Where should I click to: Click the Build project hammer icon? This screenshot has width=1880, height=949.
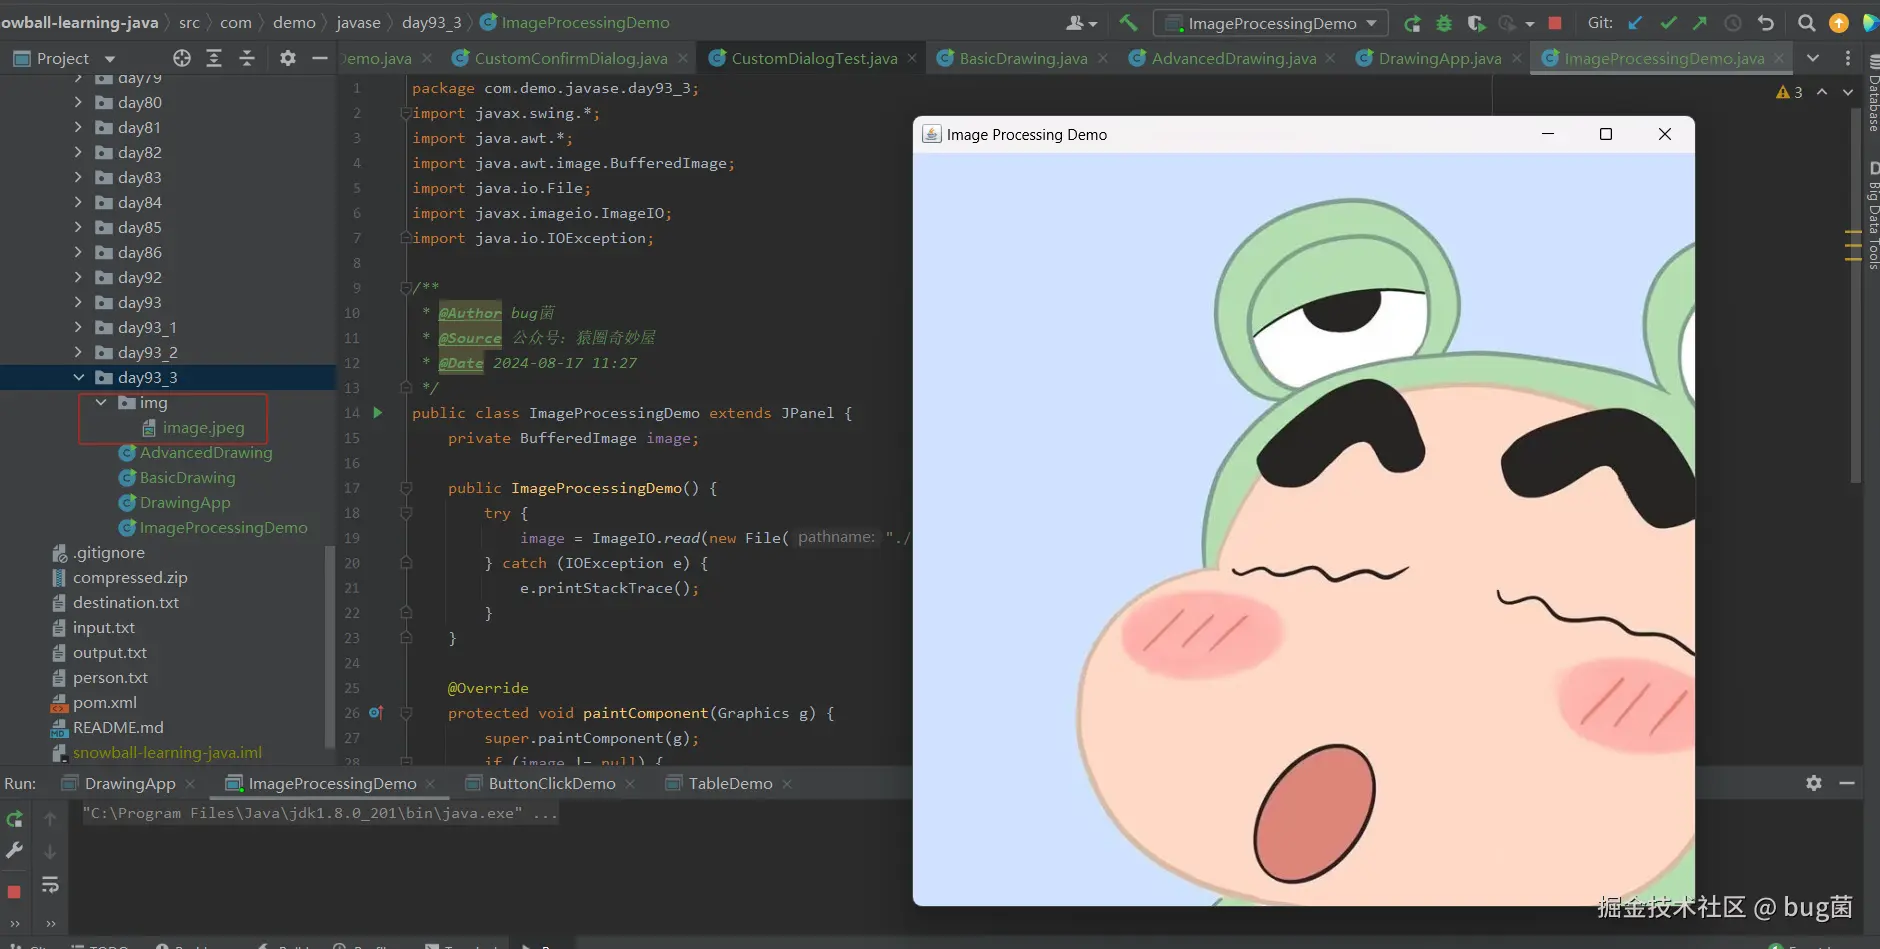pyautogui.click(x=1128, y=22)
